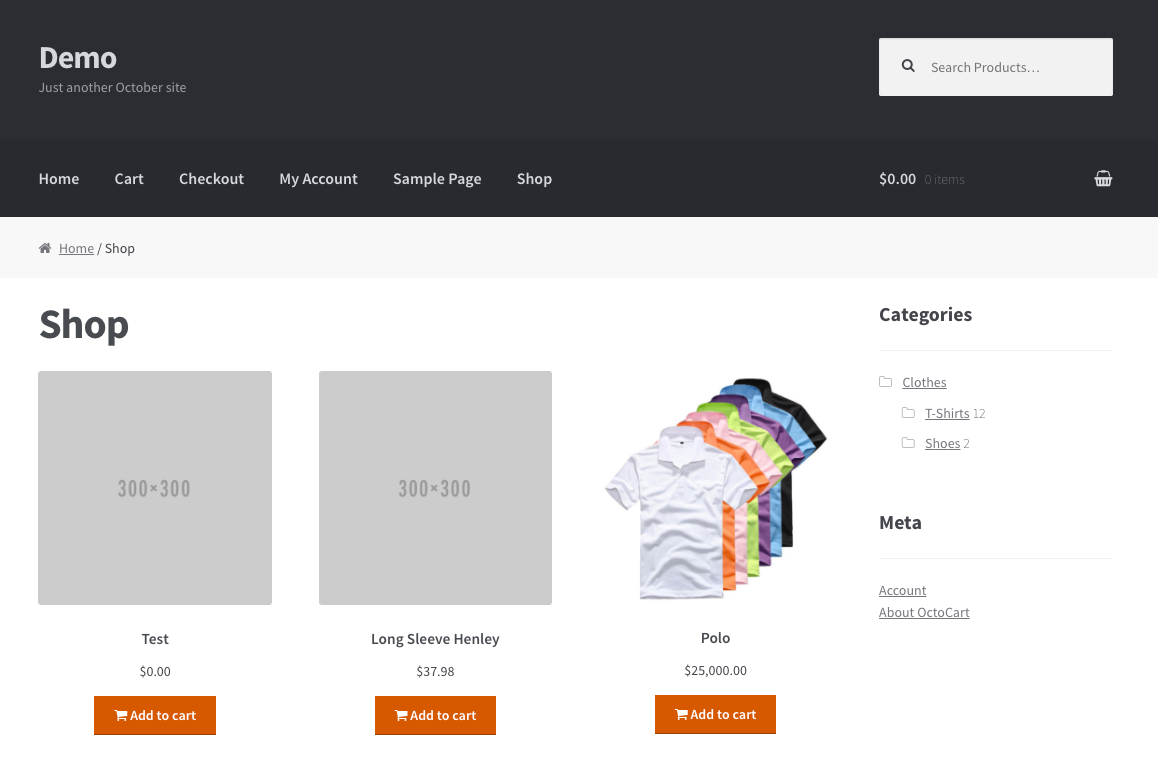Click the Shop breadcrumb text
The height and width of the screenshot is (772, 1158).
coord(120,248)
